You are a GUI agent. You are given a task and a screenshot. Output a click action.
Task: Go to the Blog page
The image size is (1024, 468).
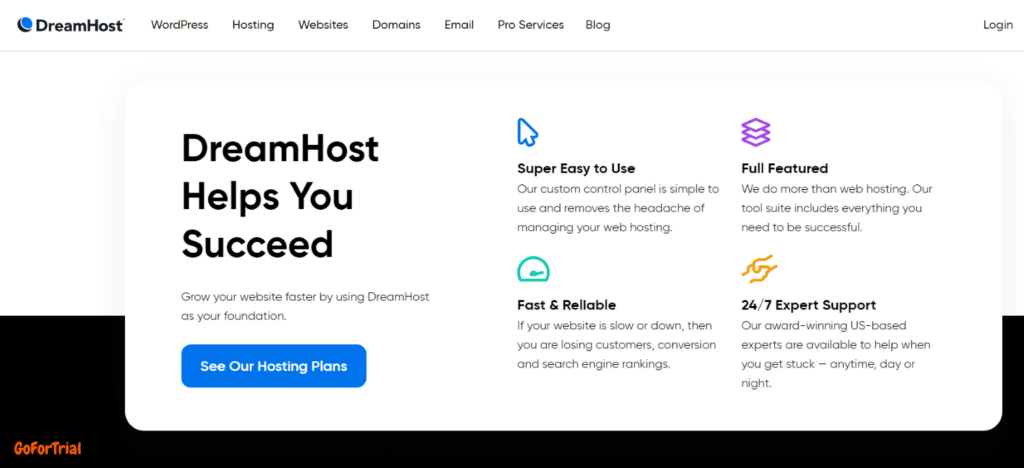pyautogui.click(x=598, y=25)
